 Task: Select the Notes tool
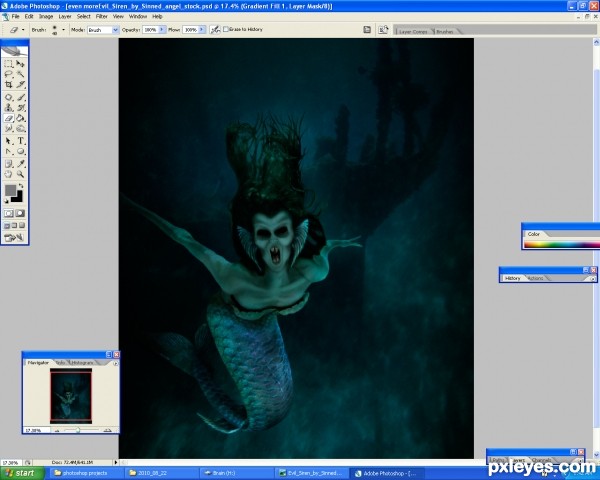8,164
